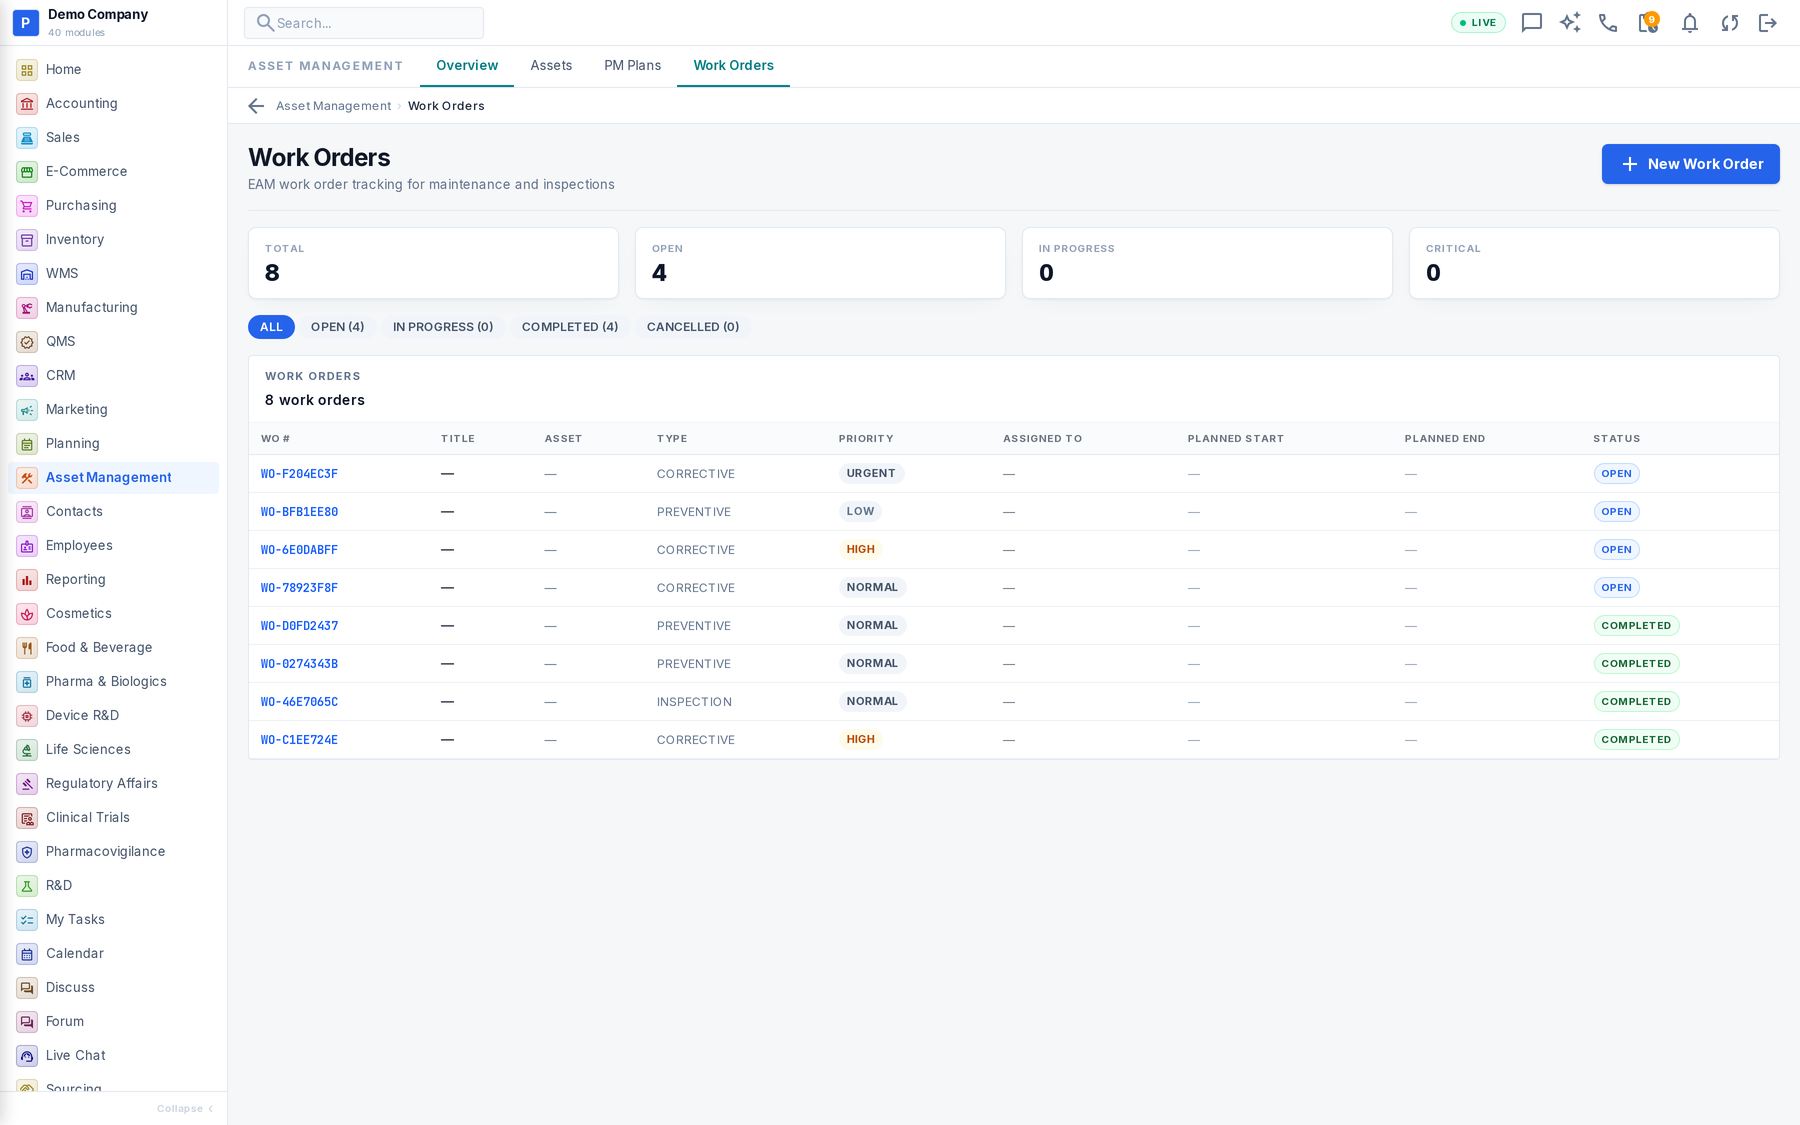1800x1125 pixels.
Task: Click in the Search input field
Action: 364,23
